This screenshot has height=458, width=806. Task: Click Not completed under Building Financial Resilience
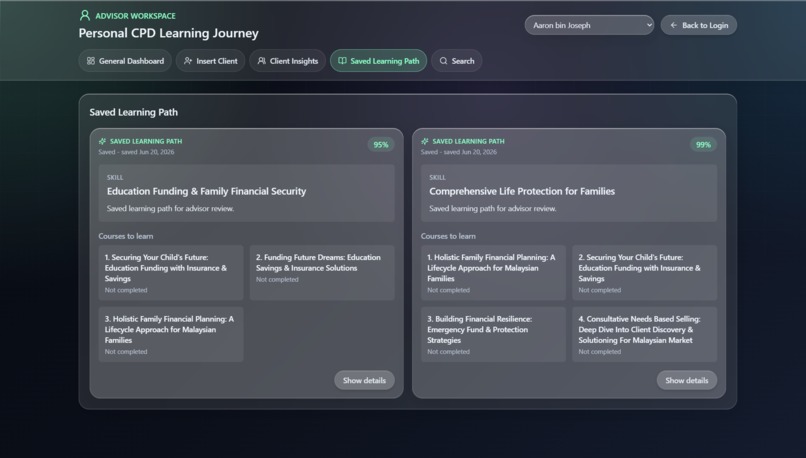(448, 352)
